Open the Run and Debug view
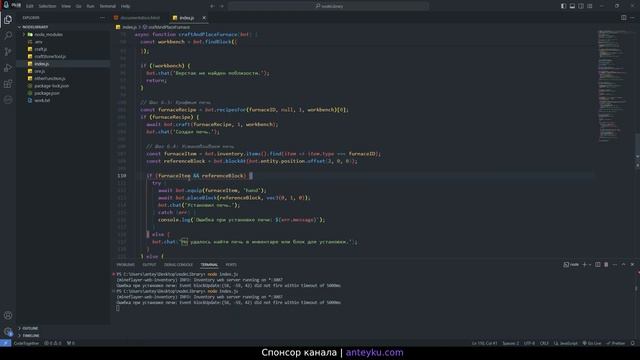This screenshot has height=360, width=640. tap(8, 68)
